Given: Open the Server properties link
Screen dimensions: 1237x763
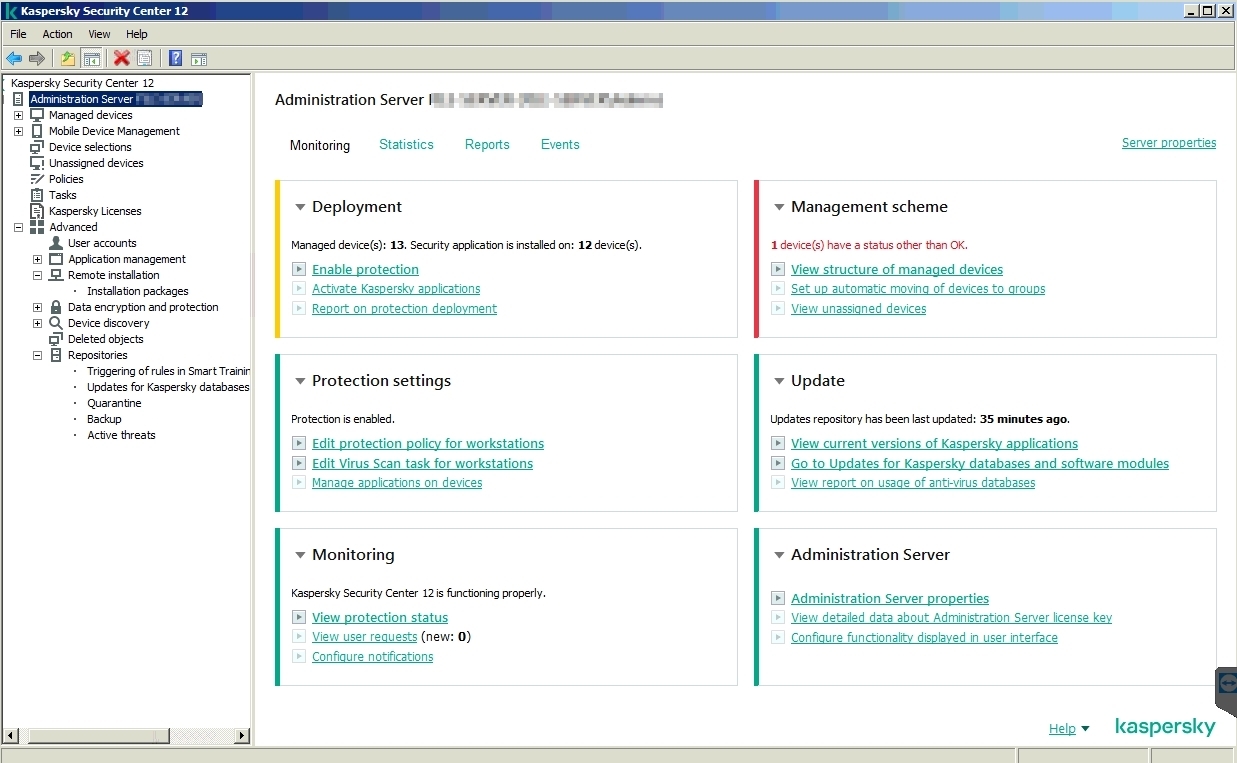Looking at the screenshot, I should (1169, 143).
